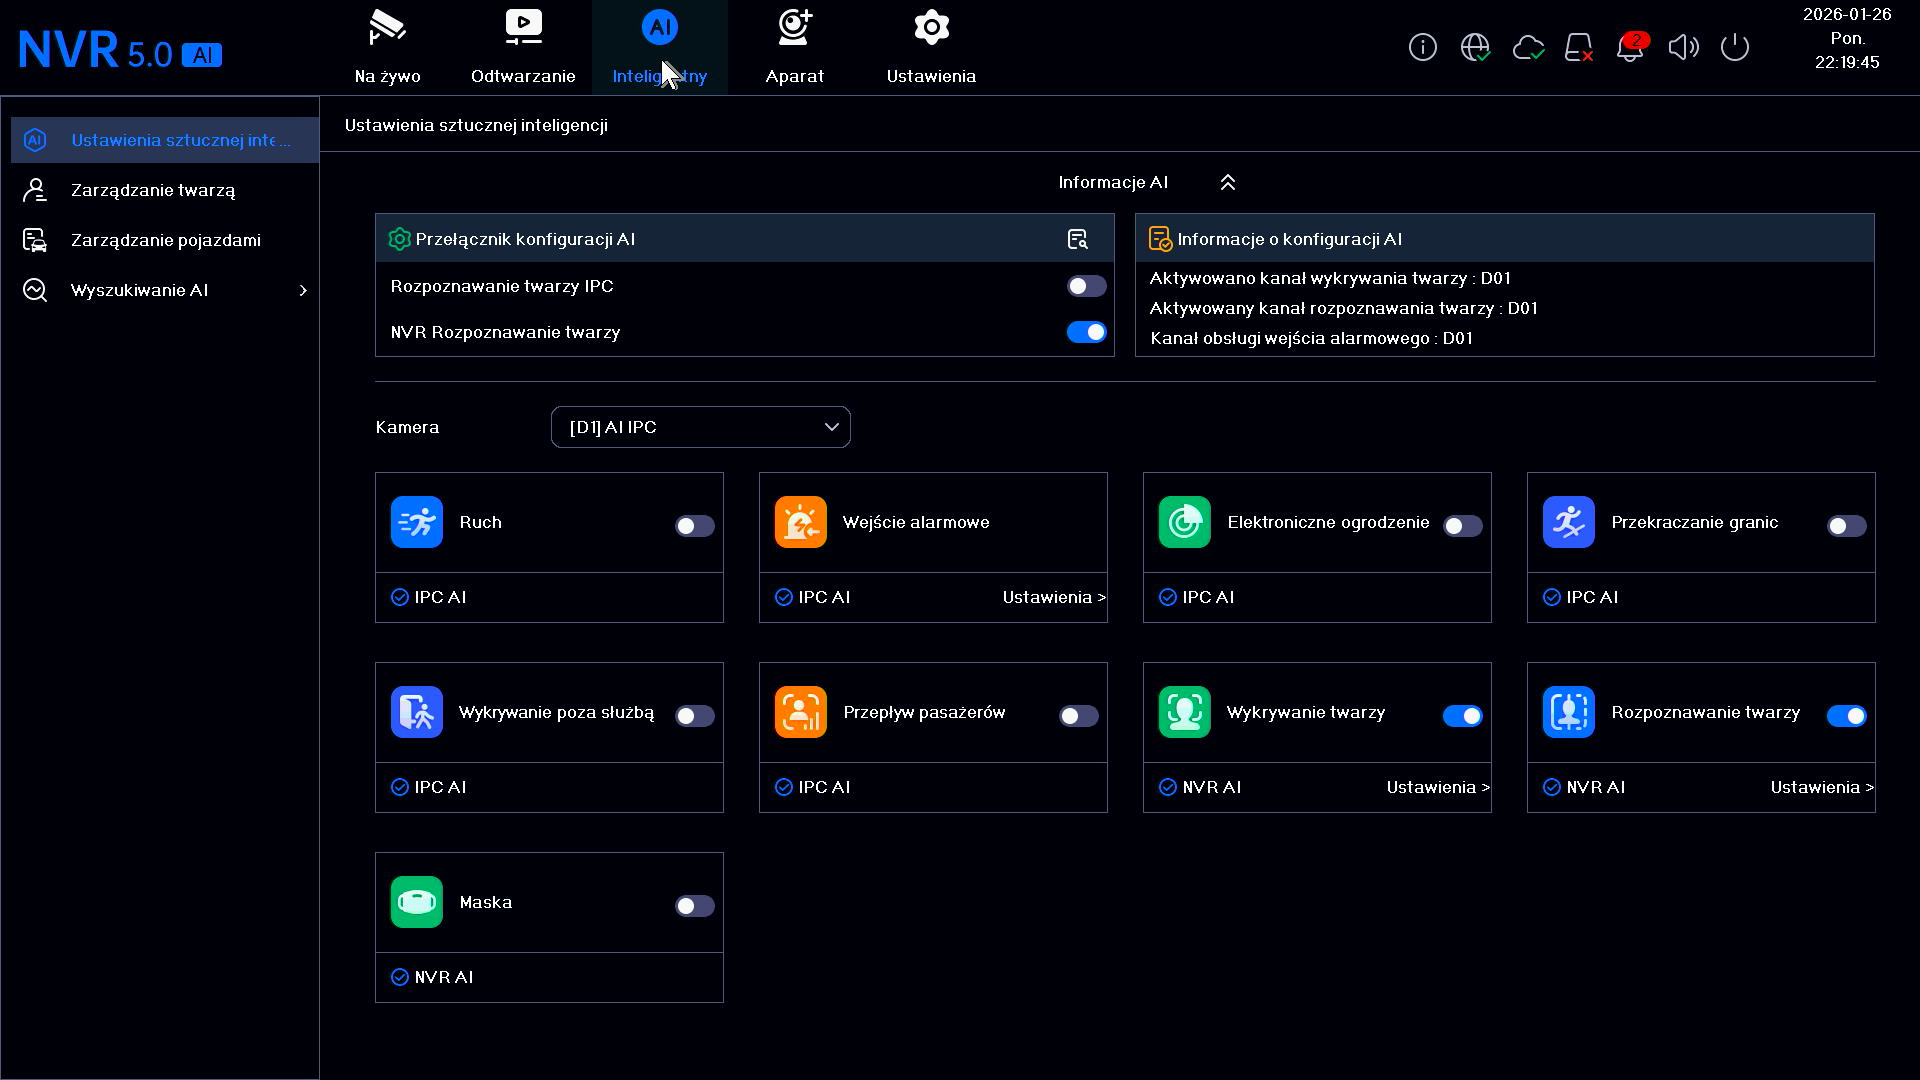Switch to the Aparat tab
Screen dimensions: 1920x1080
[795, 47]
